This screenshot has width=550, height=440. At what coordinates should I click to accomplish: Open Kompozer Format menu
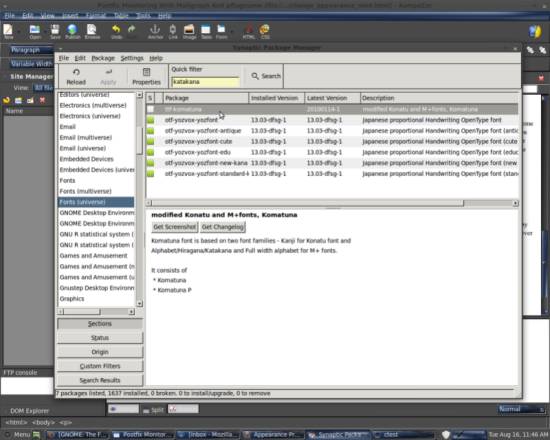point(96,15)
